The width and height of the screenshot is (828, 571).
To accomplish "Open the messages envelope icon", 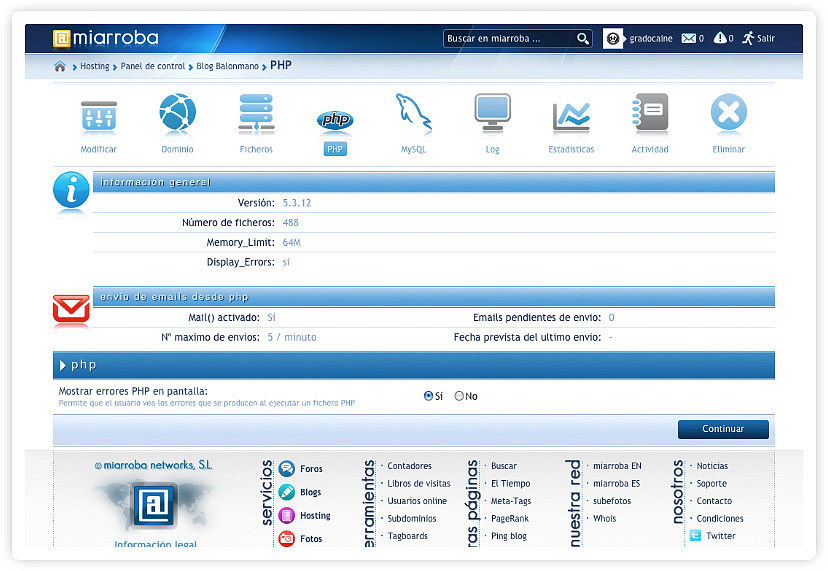I will click(689, 38).
